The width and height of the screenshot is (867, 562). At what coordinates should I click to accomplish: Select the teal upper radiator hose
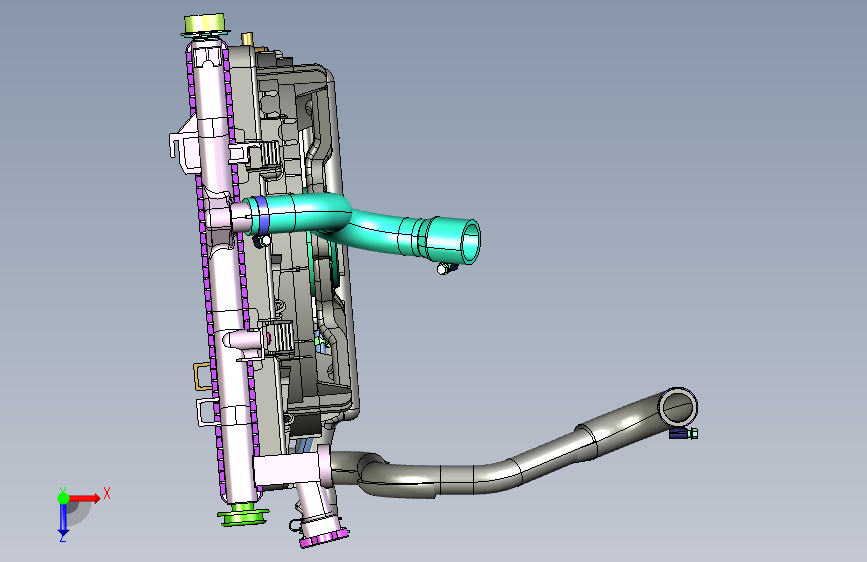point(362,227)
